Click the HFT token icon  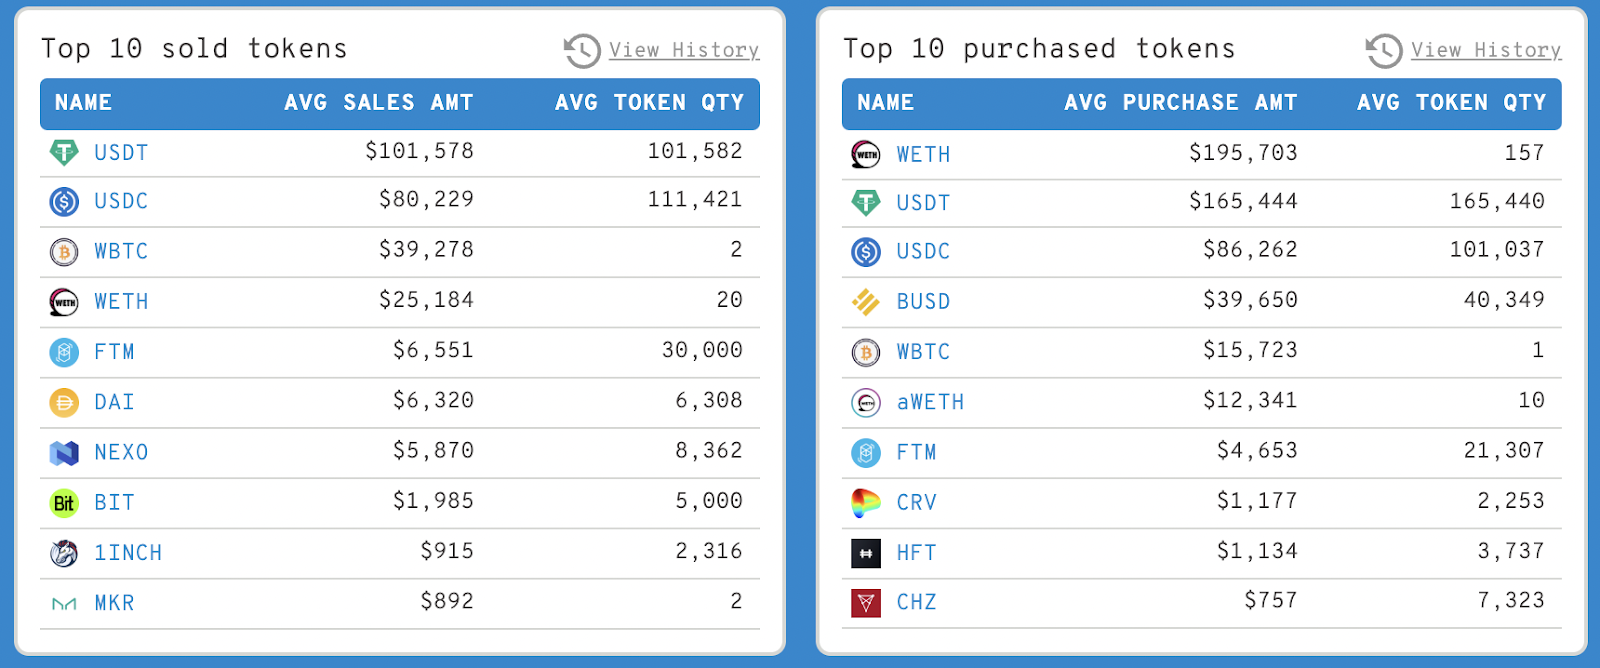pos(866,553)
